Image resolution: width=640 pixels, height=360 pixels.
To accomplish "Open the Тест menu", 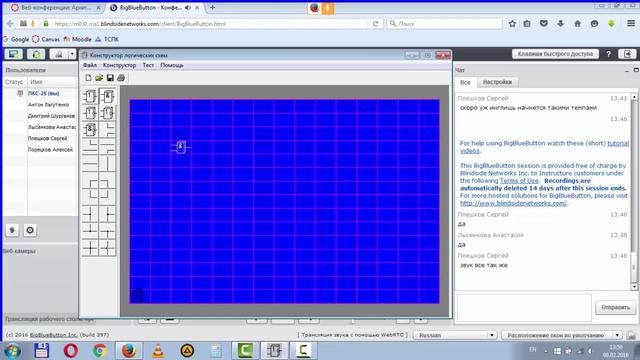I will (148, 65).
